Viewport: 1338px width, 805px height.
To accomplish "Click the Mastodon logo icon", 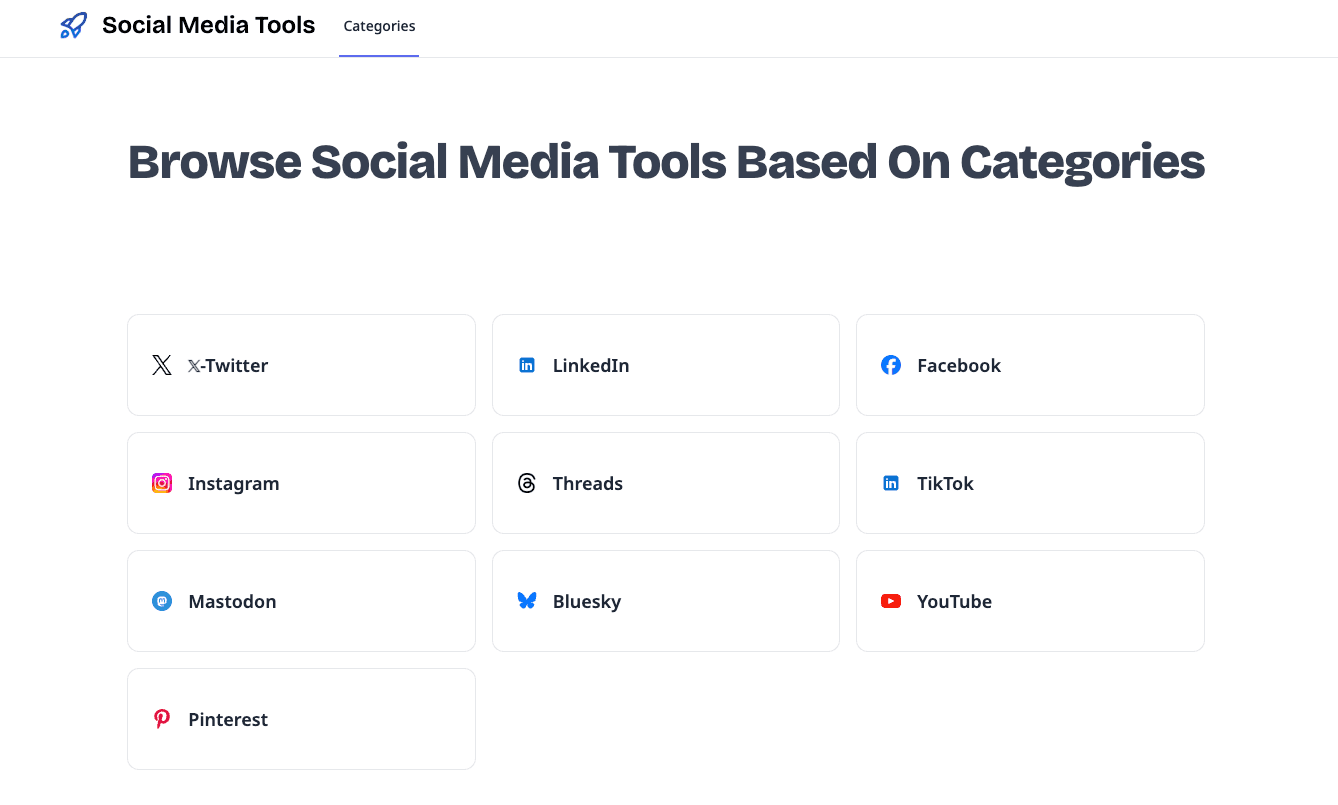I will 162,601.
